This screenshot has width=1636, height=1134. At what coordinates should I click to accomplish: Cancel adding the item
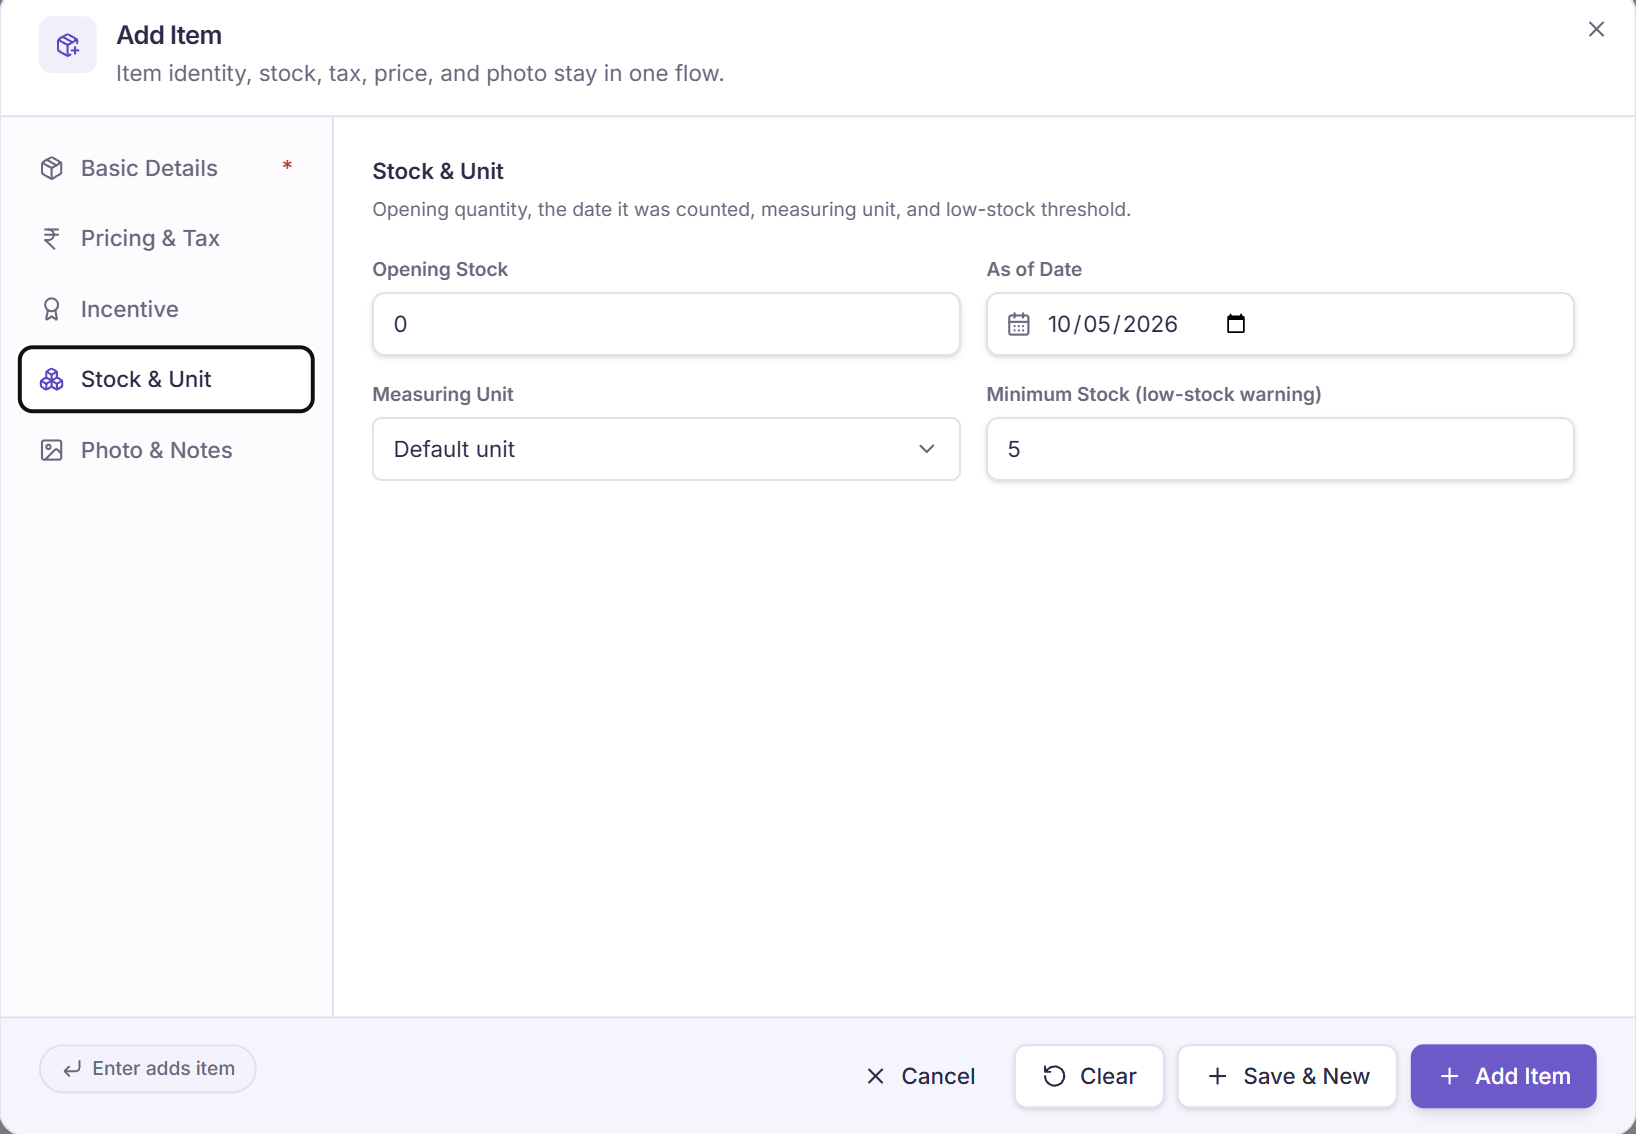pyautogui.click(x=920, y=1076)
